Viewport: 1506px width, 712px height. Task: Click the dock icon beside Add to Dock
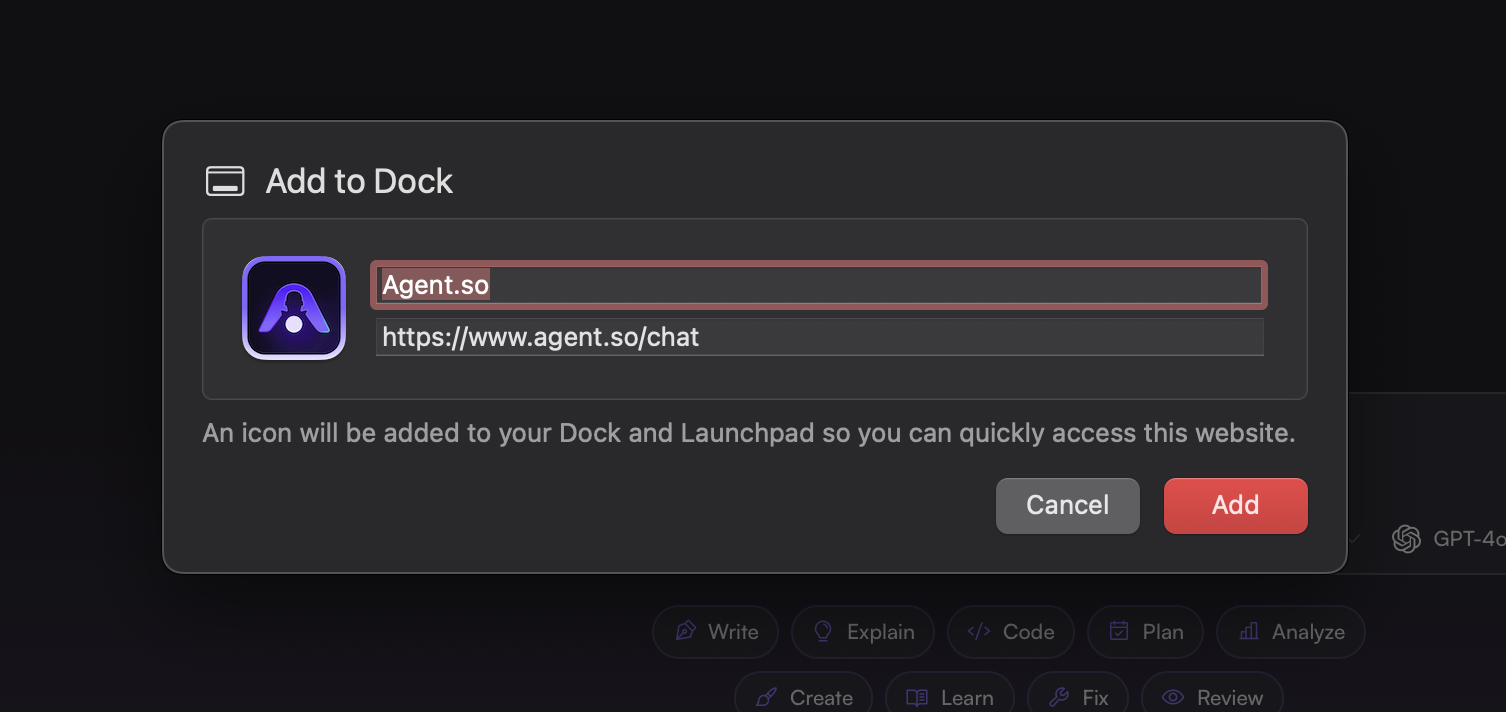tap(225, 181)
